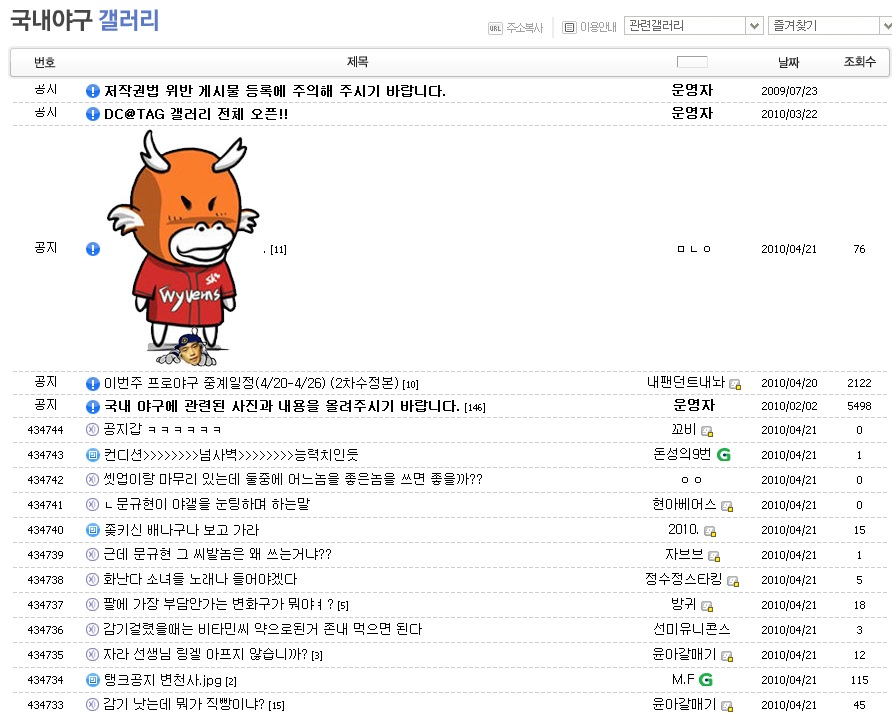This screenshot has height=714, width=892.
Task: Expand the 관련갤러리 dropdown arrow
Action: (x=754, y=26)
